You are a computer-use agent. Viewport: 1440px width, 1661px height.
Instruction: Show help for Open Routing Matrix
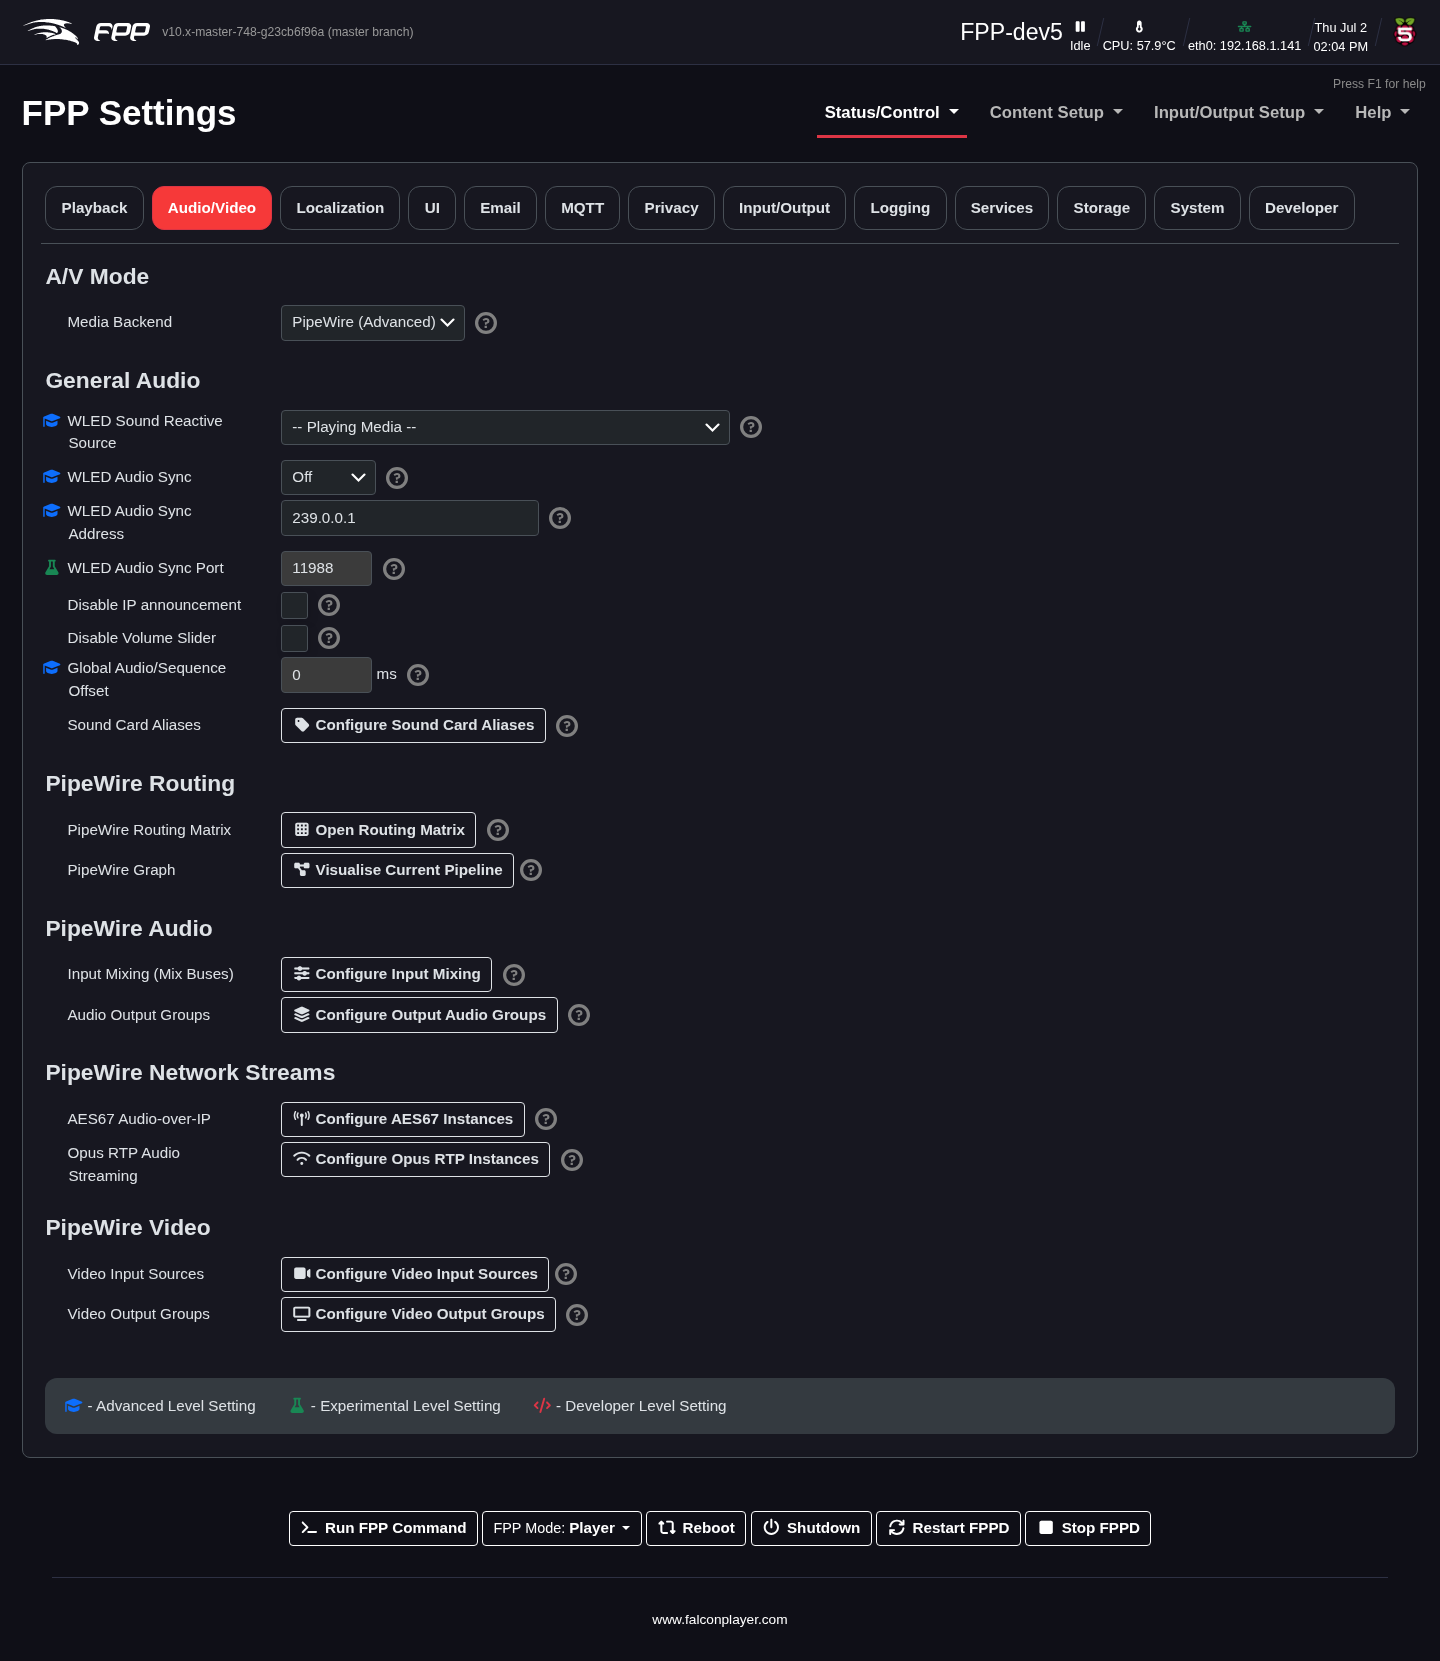498,830
